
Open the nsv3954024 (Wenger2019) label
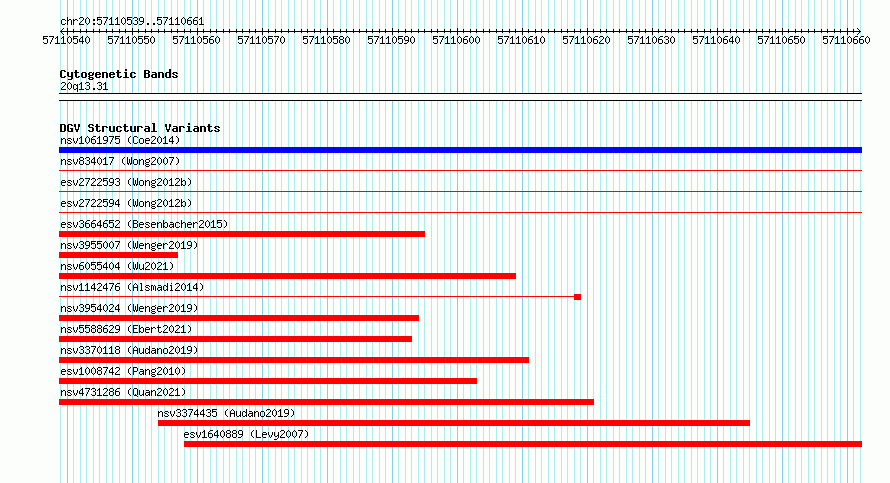(x=129, y=308)
